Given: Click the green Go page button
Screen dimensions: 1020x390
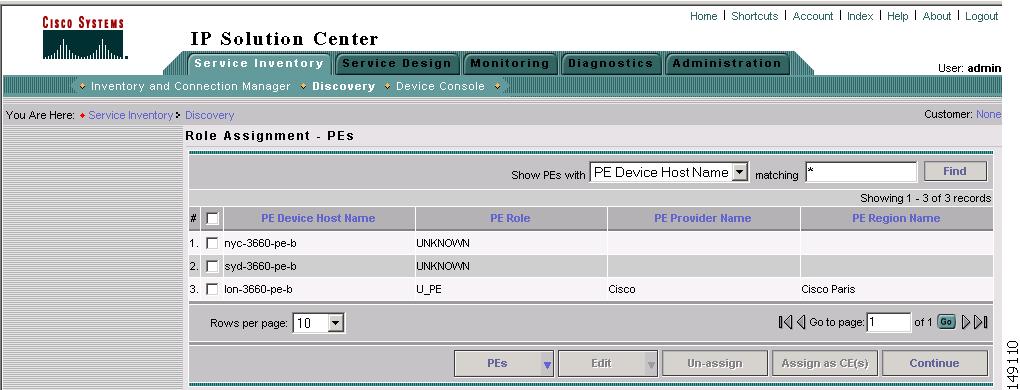Looking at the screenshot, I should point(946,322).
